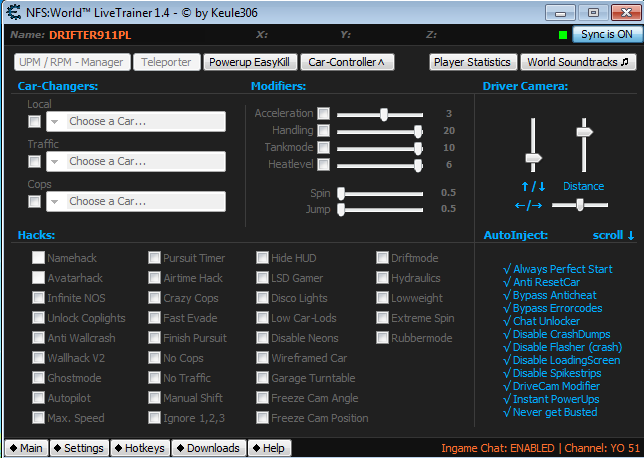Tick the Handling modifier checkbox
The height and width of the screenshot is (458, 644).
point(324,131)
